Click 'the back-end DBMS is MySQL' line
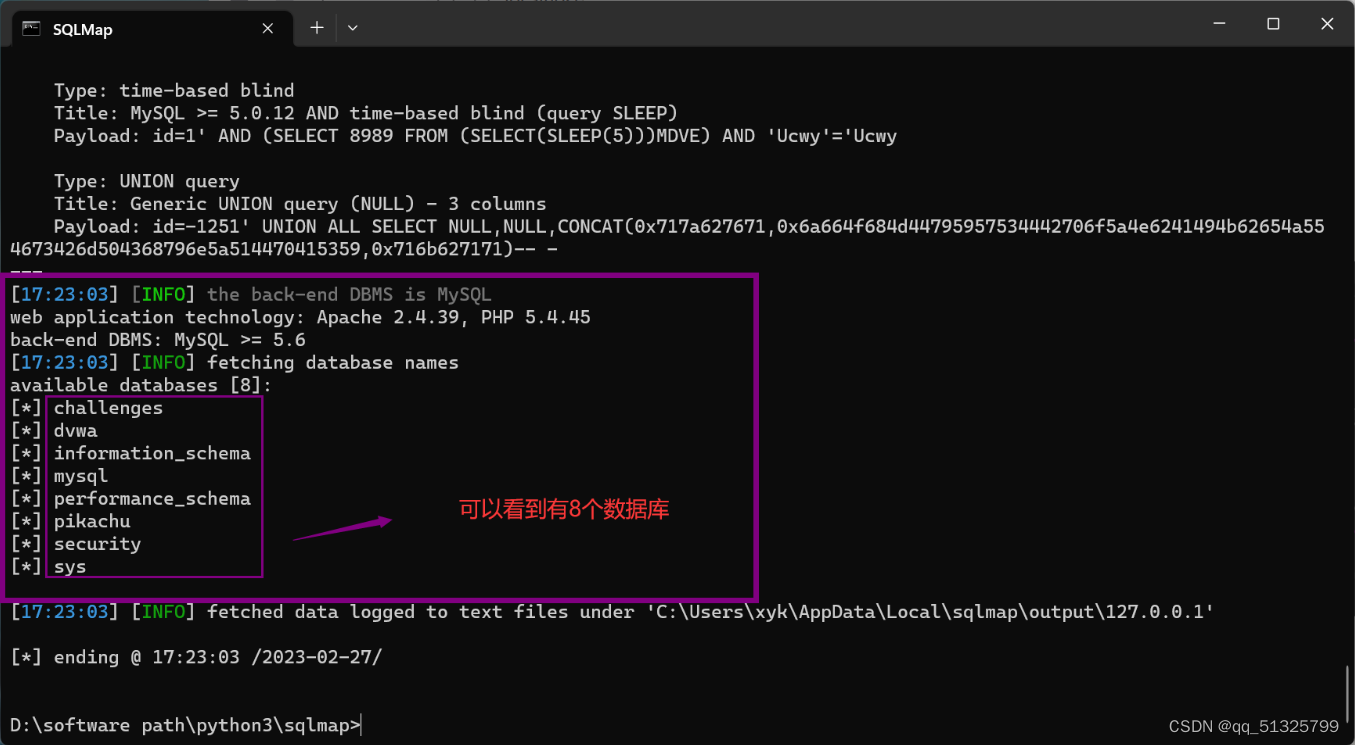 pyautogui.click(x=251, y=294)
